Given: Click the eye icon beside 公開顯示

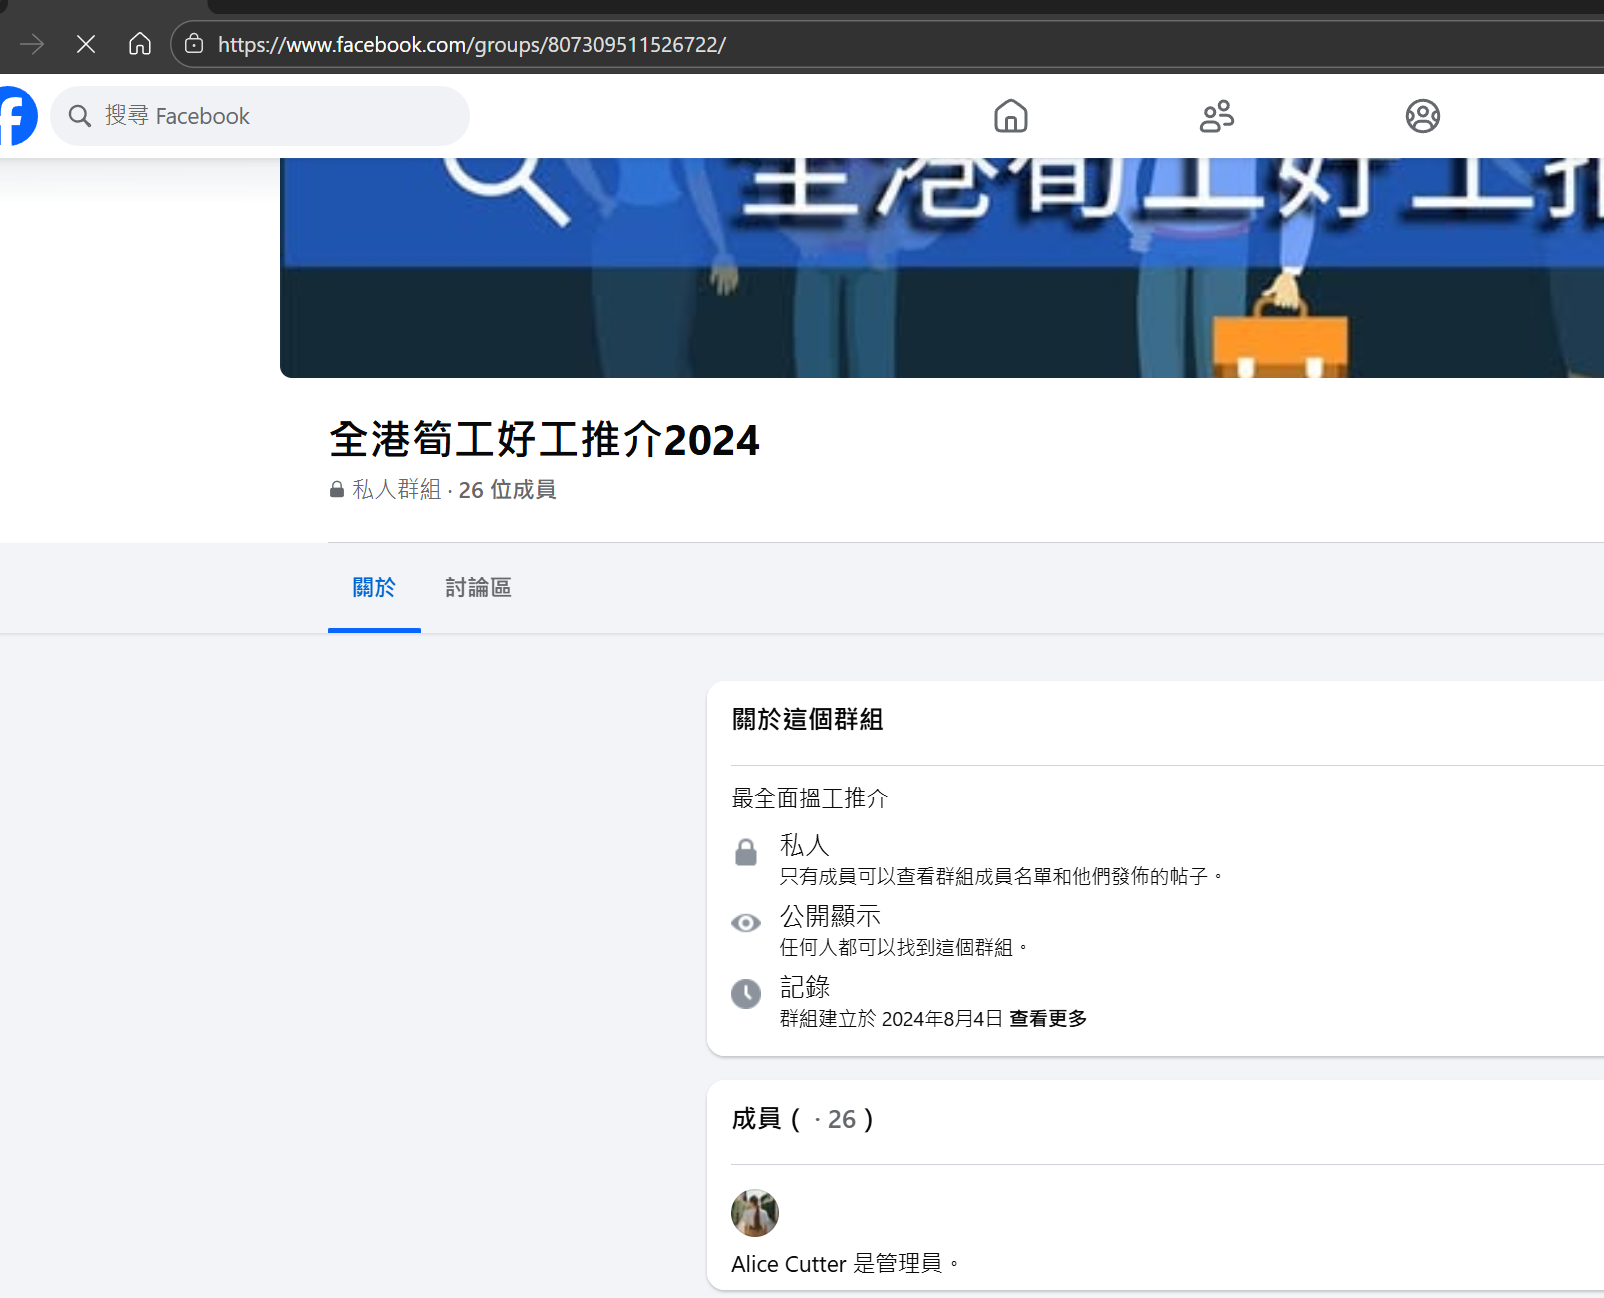Looking at the screenshot, I should click(745, 923).
